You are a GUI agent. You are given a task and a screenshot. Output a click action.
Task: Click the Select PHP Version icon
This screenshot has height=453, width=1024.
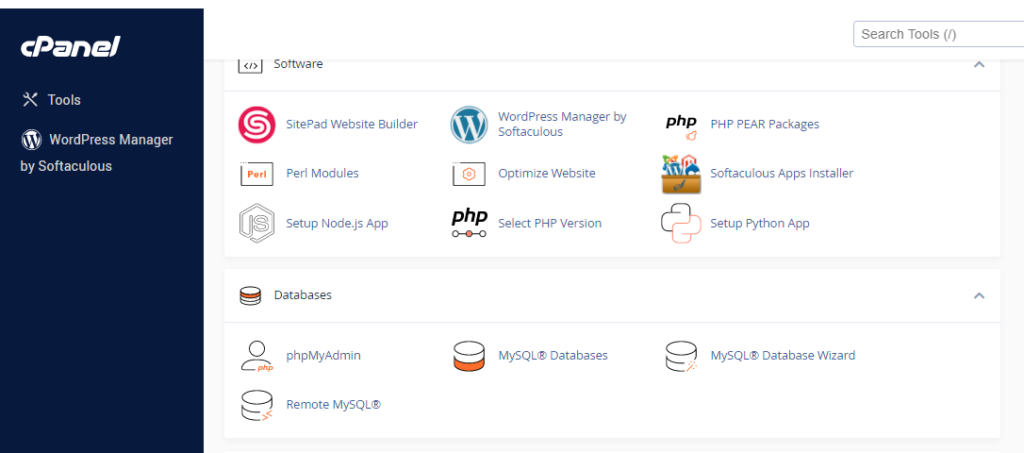point(469,223)
